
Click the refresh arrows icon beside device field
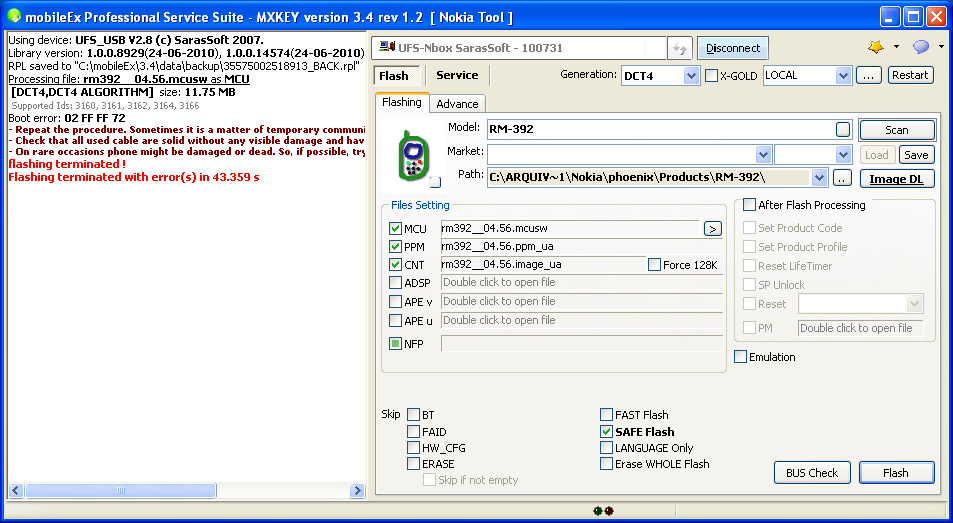click(680, 48)
